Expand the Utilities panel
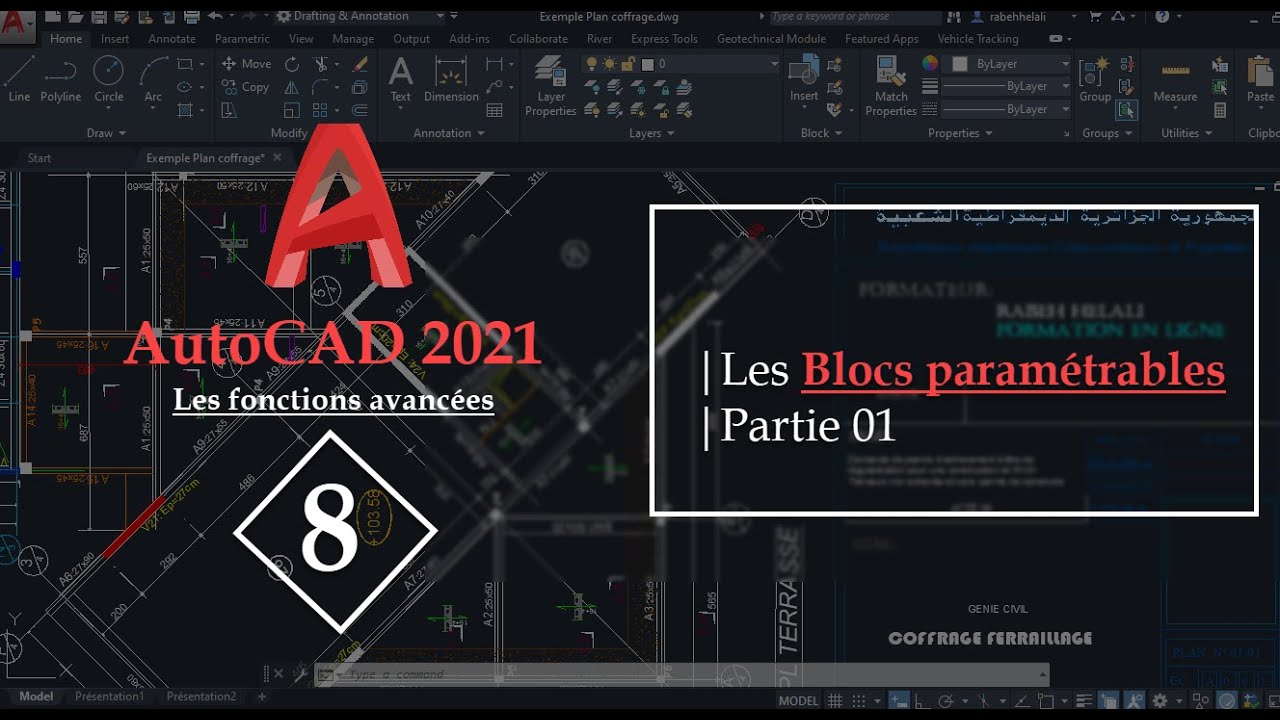This screenshot has height=720, width=1280. (x=1186, y=133)
